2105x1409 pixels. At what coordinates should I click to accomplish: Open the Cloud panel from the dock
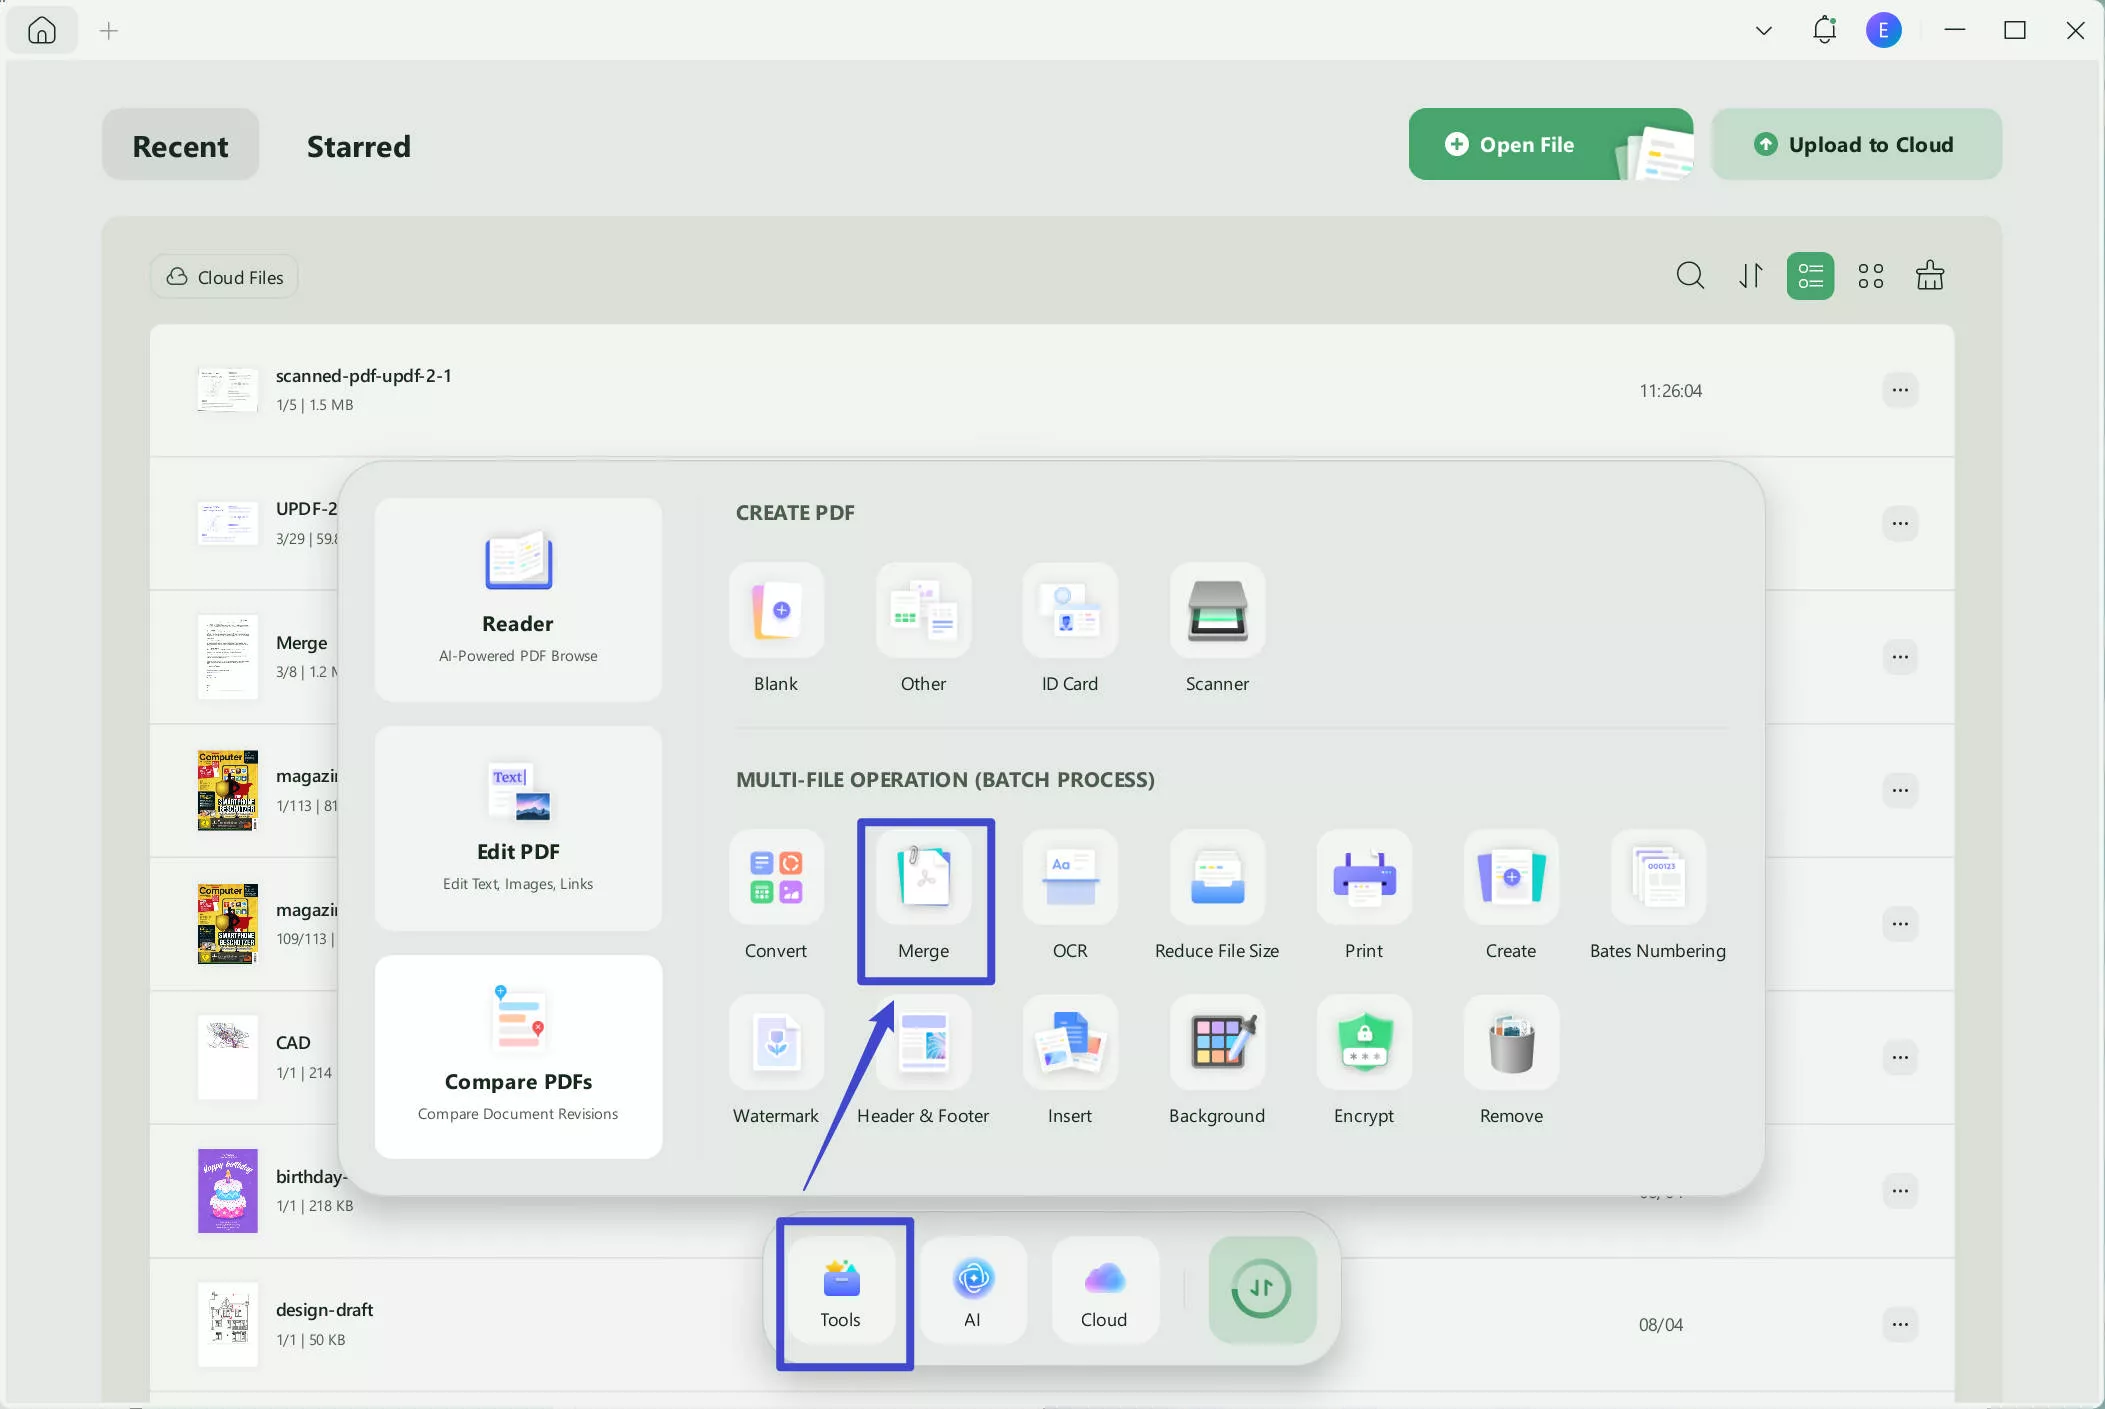pyautogui.click(x=1102, y=1290)
